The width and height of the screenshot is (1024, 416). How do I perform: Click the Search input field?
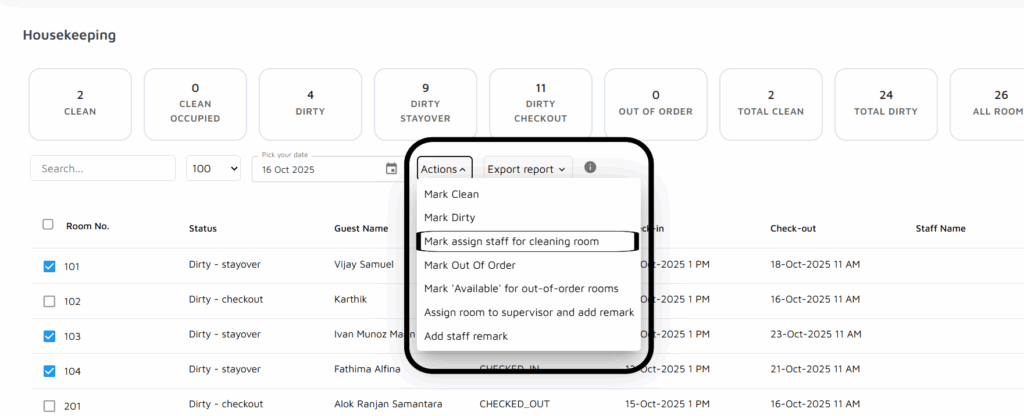tap(103, 169)
